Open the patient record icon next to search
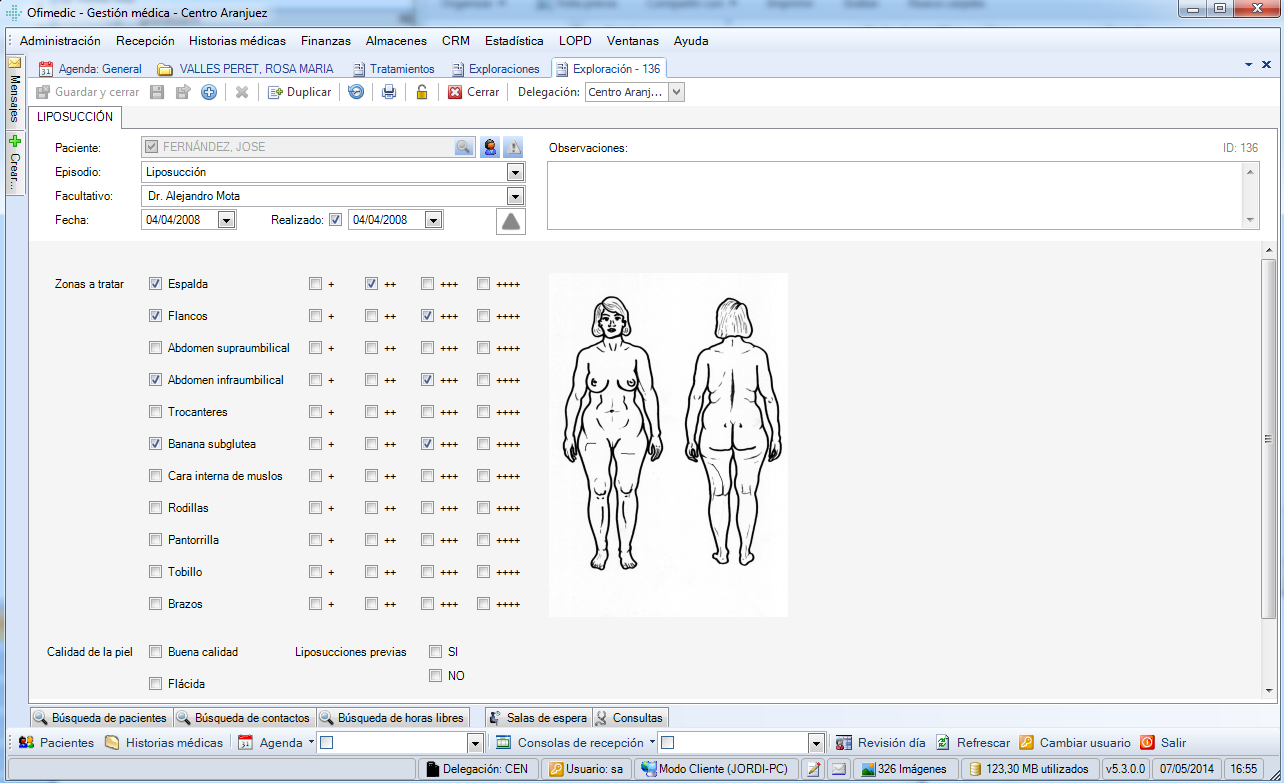 (x=490, y=147)
